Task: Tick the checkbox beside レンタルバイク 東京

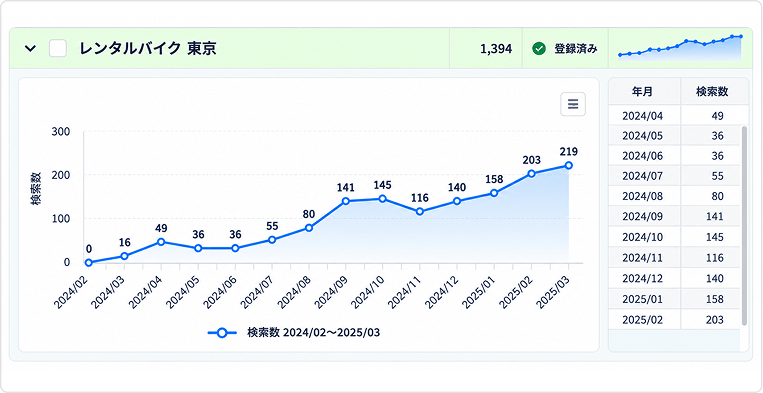Action: [x=58, y=49]
